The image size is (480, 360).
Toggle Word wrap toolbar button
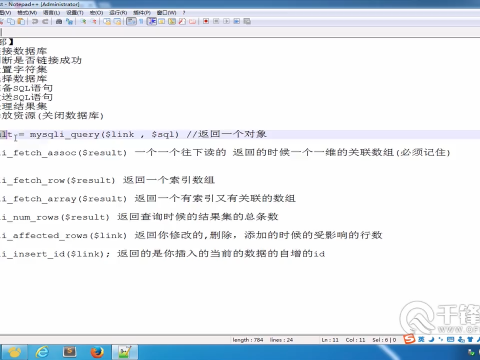click(x=132, y=21)
